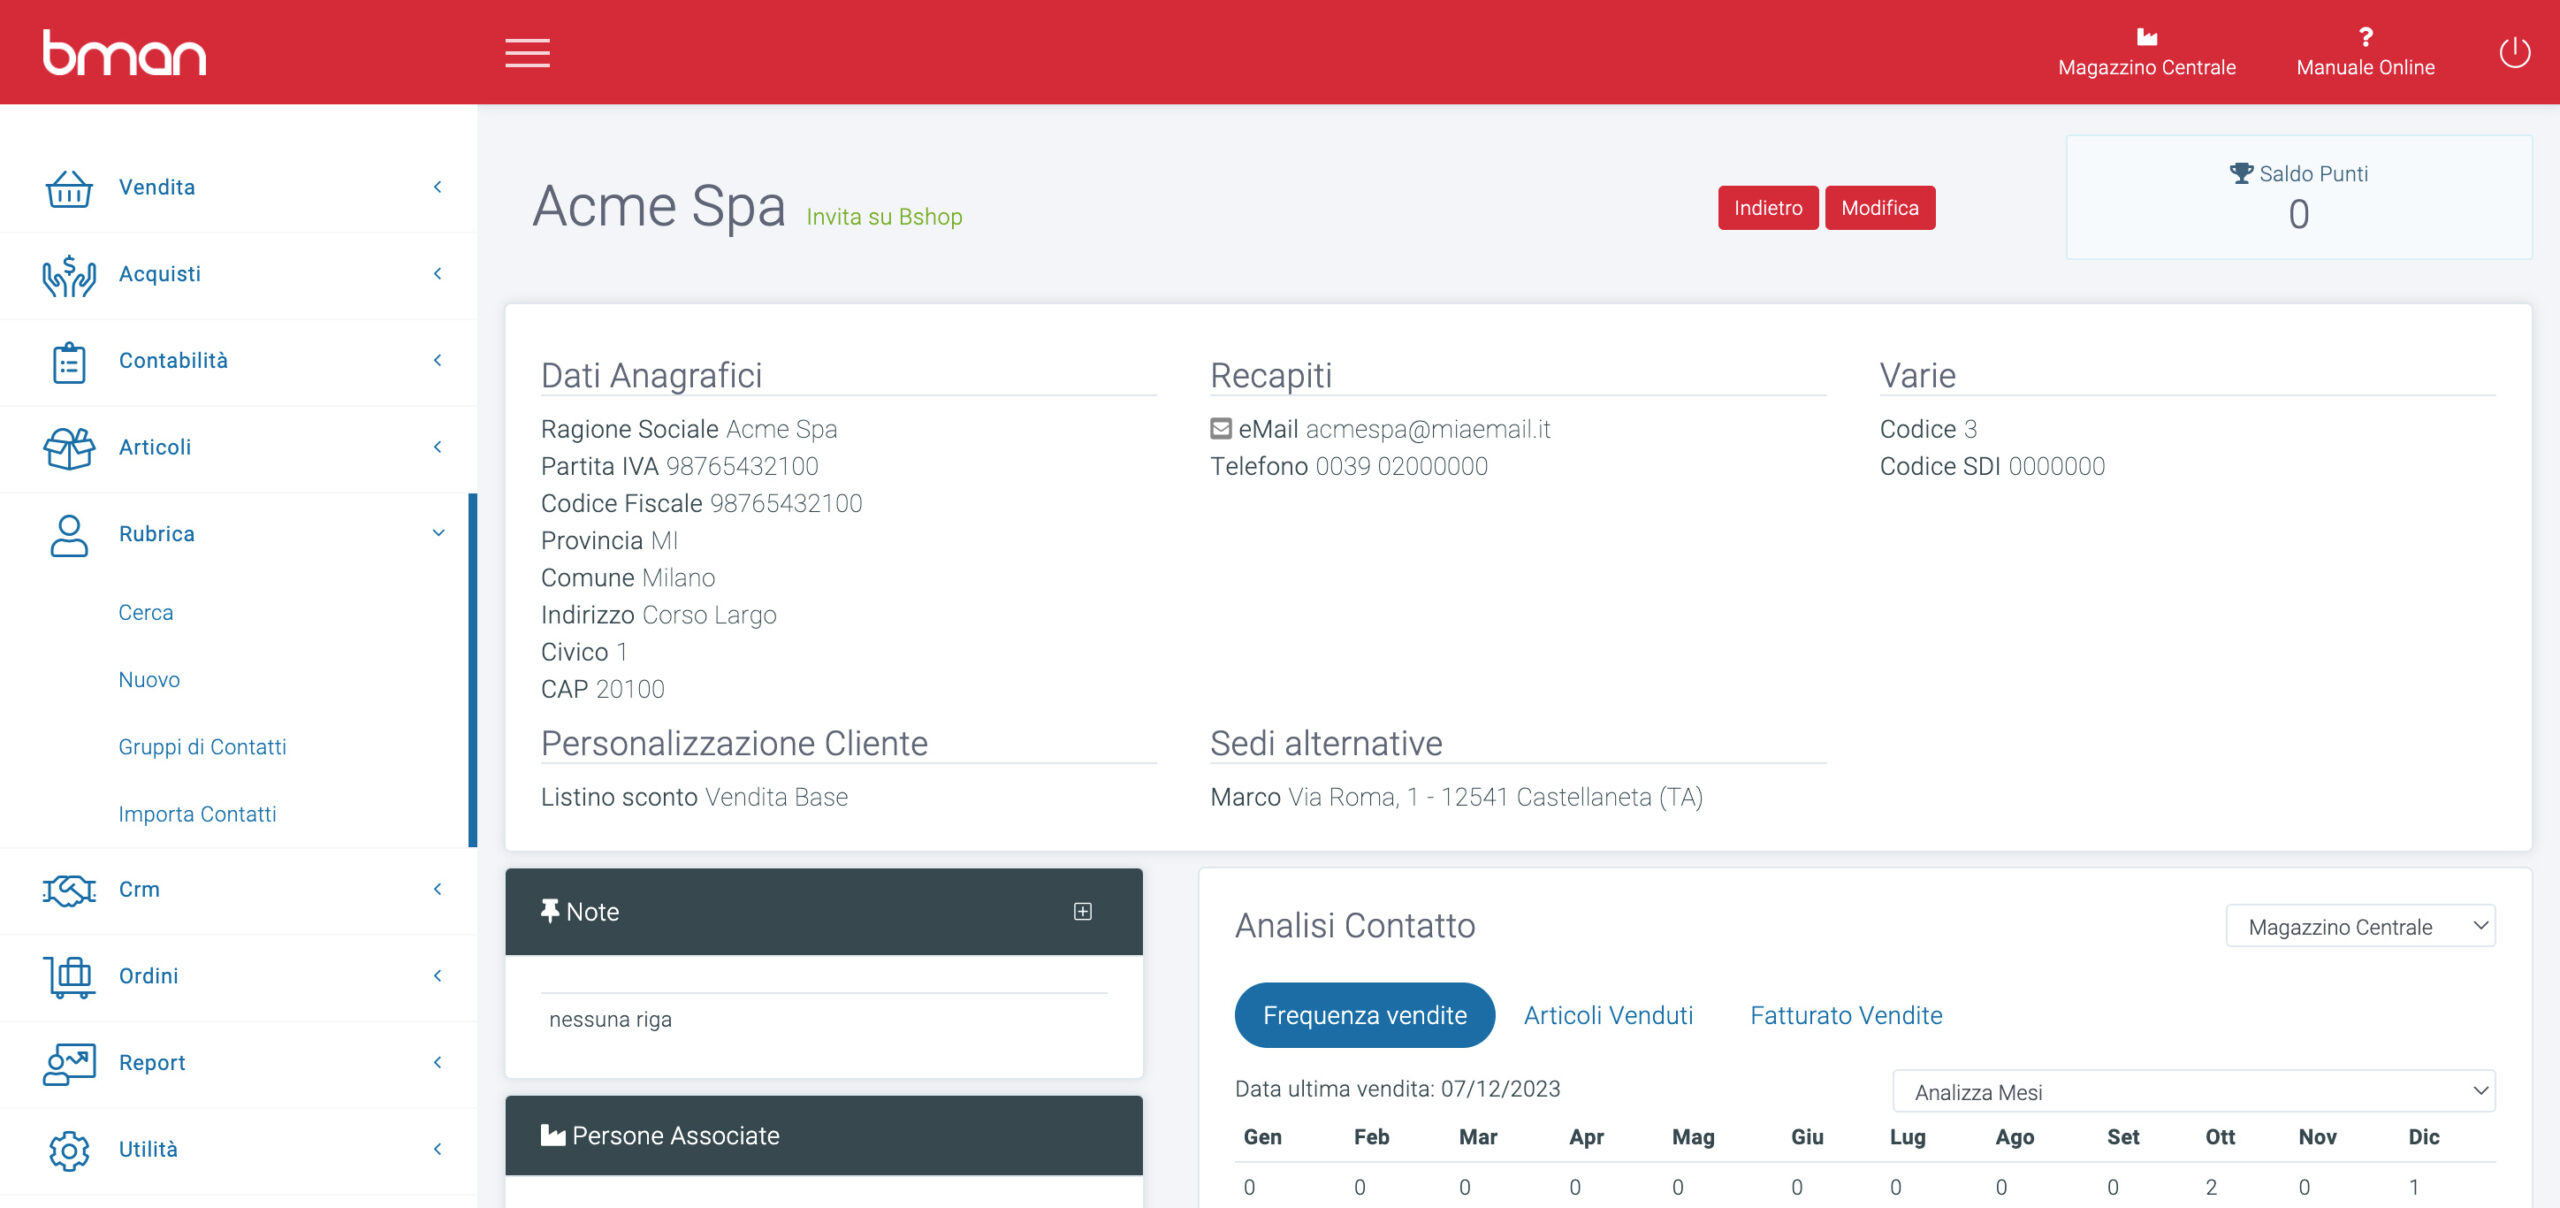Click the Persone Associate panel header

point(824,1135)
